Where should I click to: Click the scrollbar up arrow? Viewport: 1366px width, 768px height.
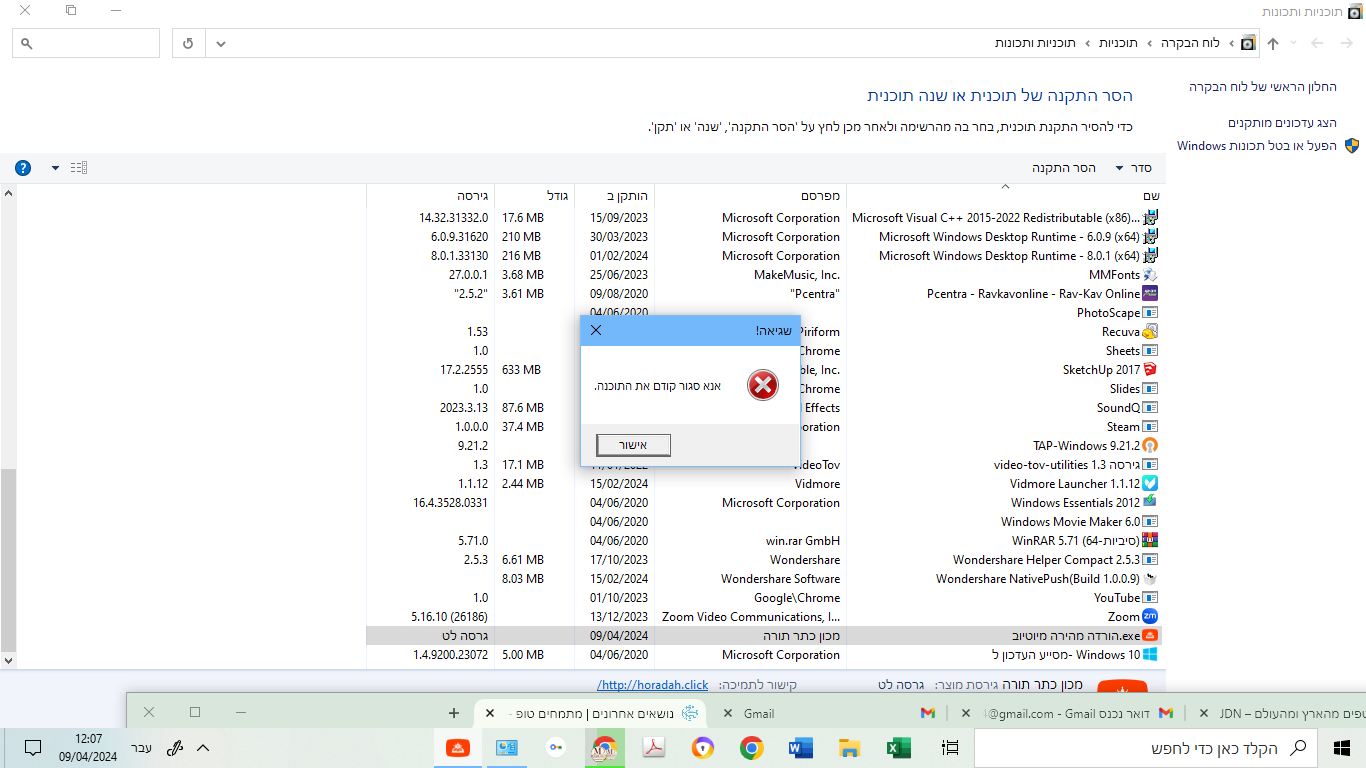(9, 193)
